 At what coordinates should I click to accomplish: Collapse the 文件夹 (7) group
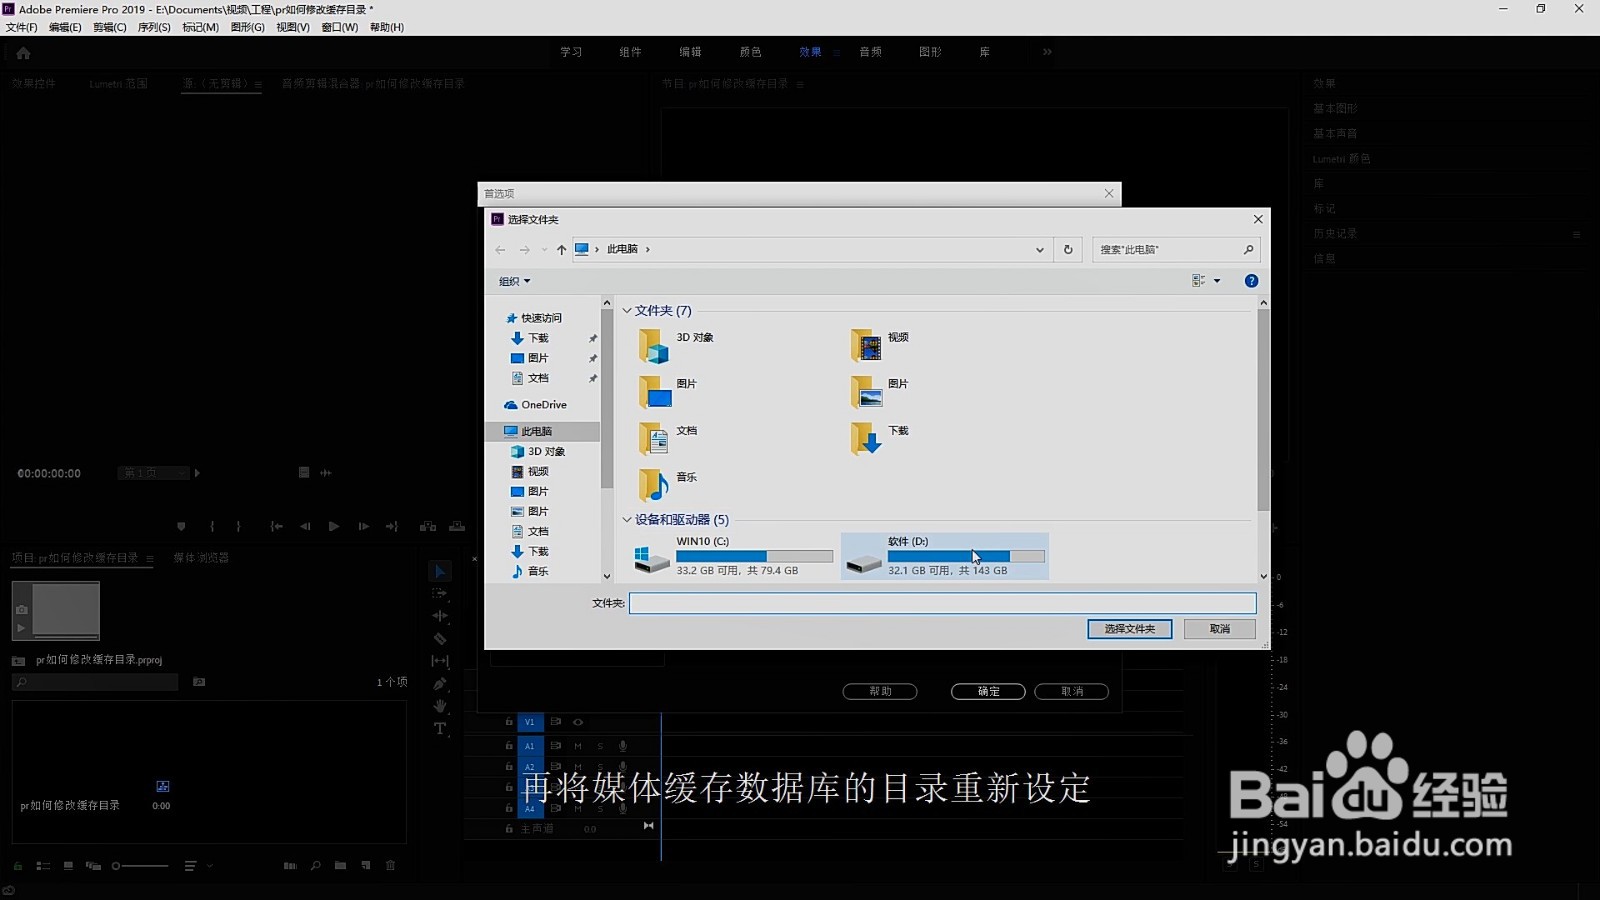[x=627, y=311]
